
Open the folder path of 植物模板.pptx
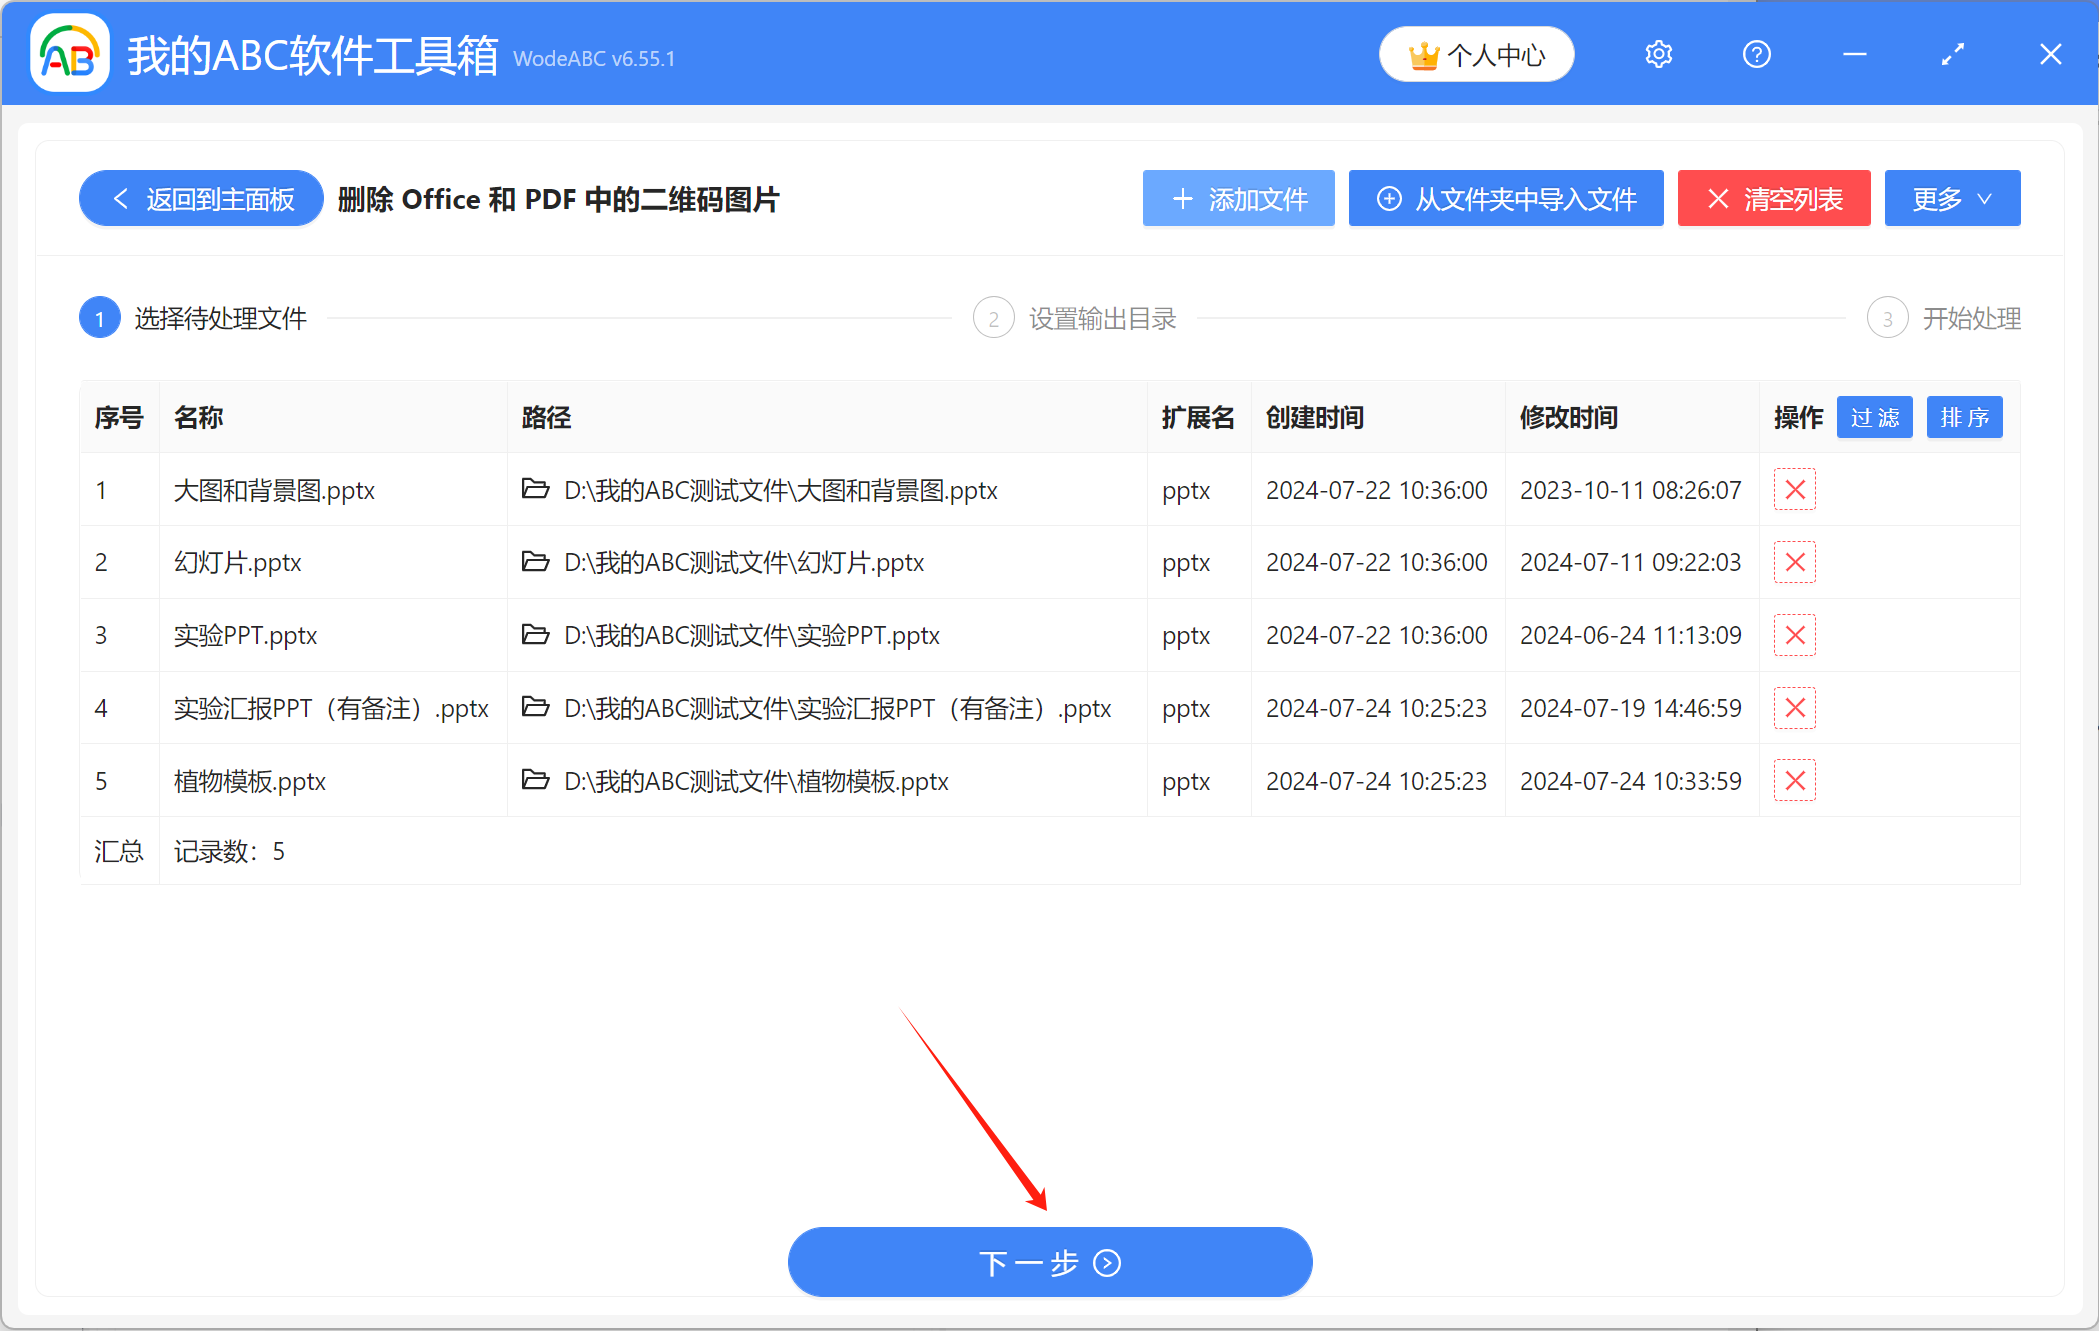536,781
